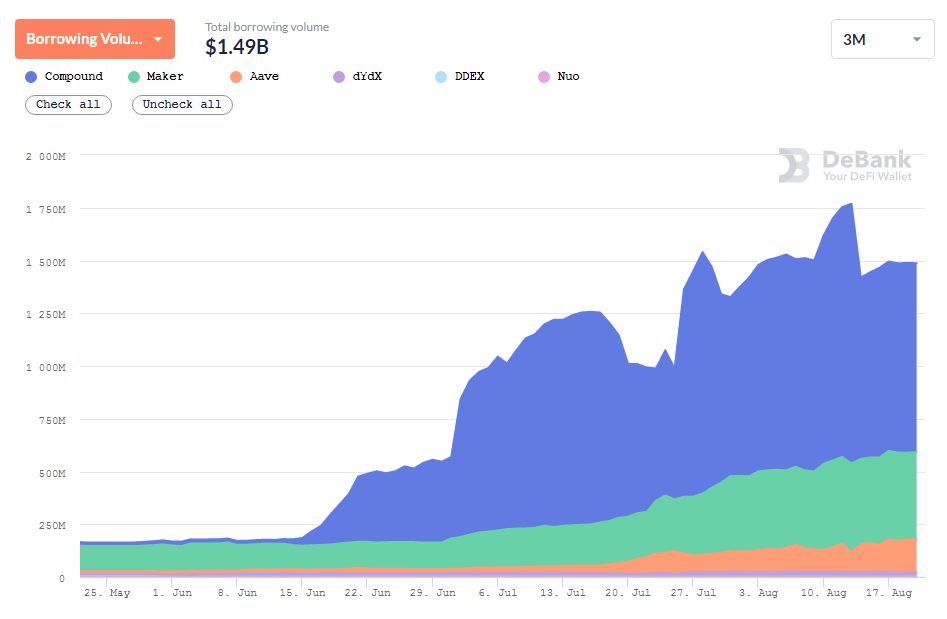Image resolution: width=947 pixels, height=619 pixels.
Task: Click the 2 000M y-axis label
Action: 46,156
